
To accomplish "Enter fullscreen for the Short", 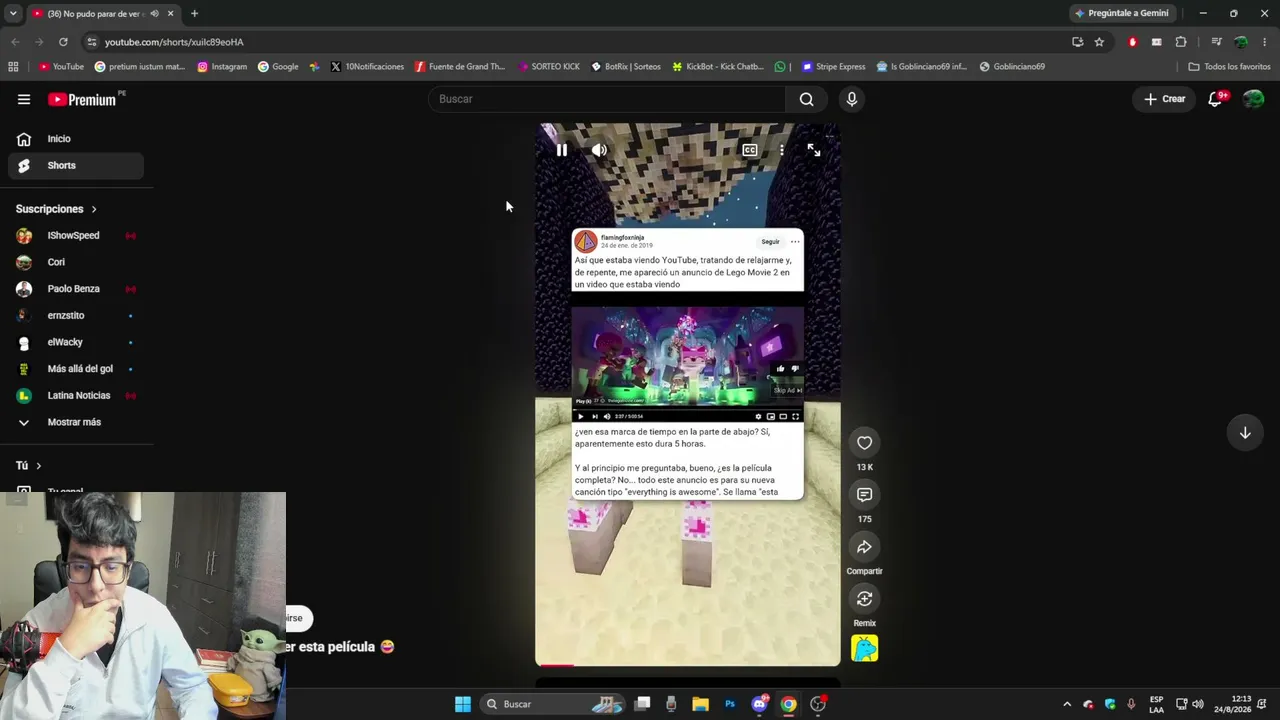I will tap(814, 150).
